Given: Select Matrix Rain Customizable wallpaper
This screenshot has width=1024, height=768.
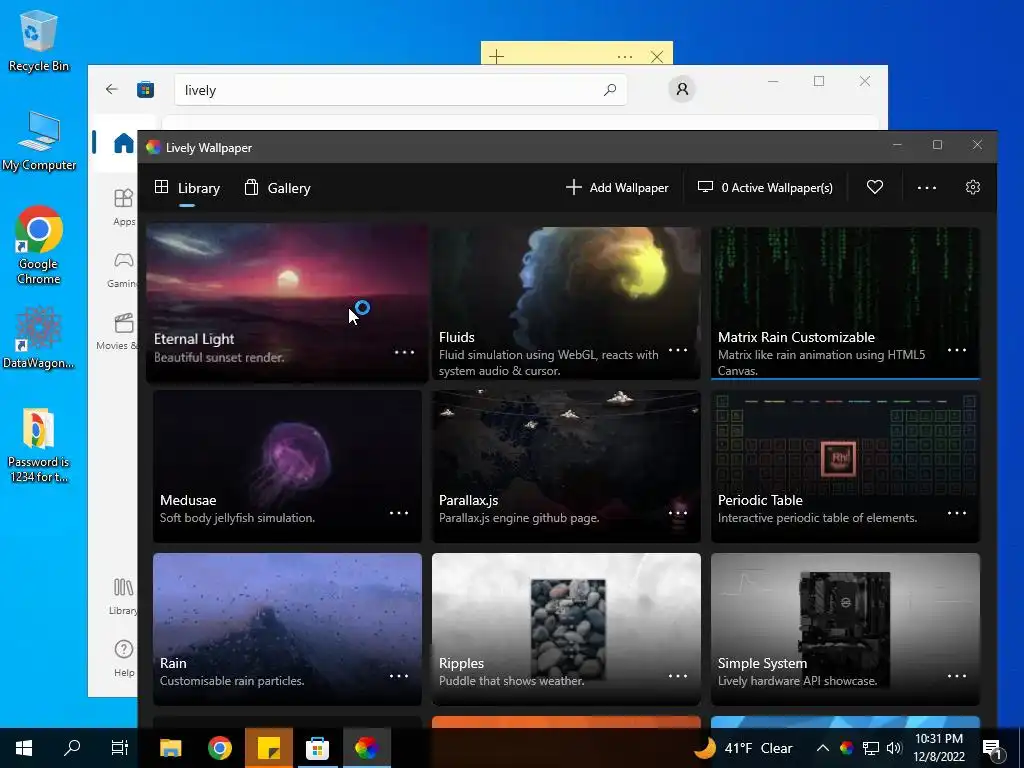Looking at the screenshot, I should (845, 303).
